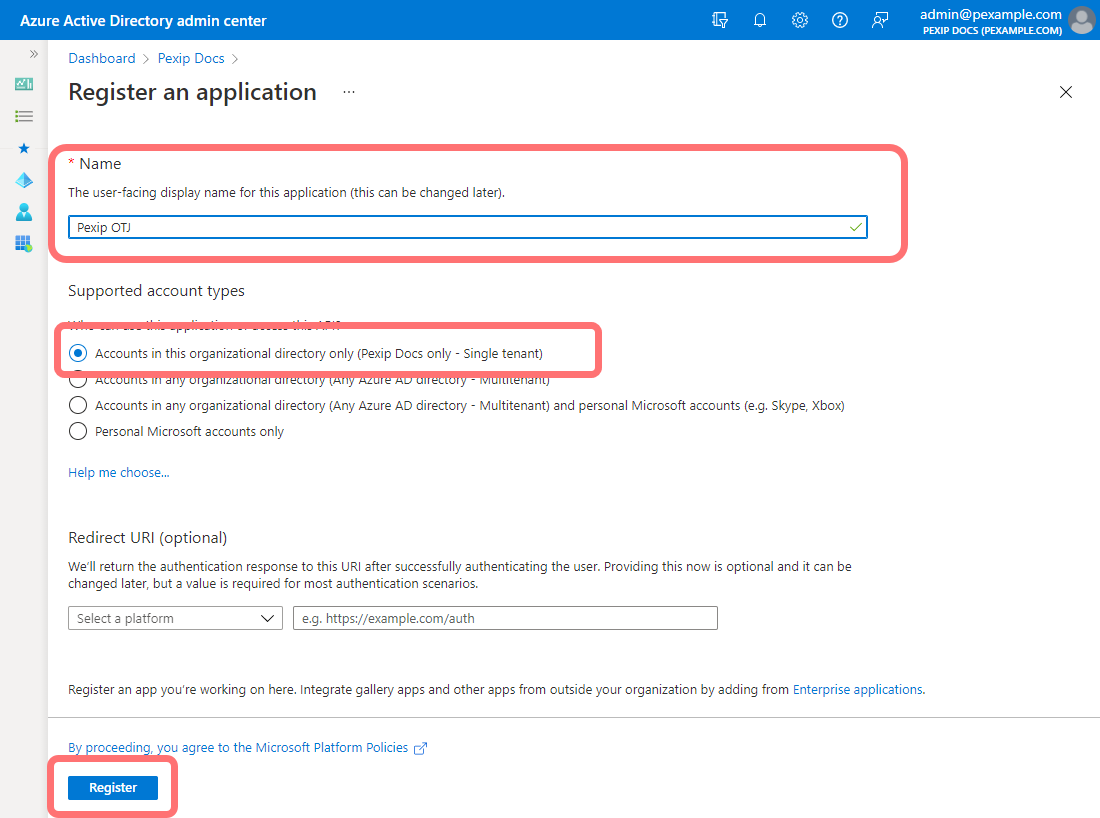Go to Dashboard breadcrumb

(101, 59)
